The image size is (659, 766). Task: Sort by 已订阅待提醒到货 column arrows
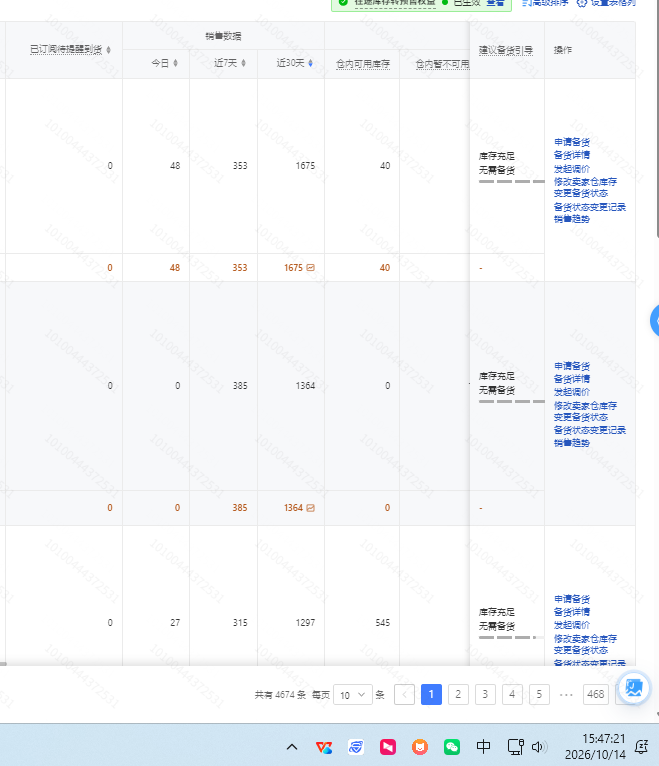coord(108,50)
